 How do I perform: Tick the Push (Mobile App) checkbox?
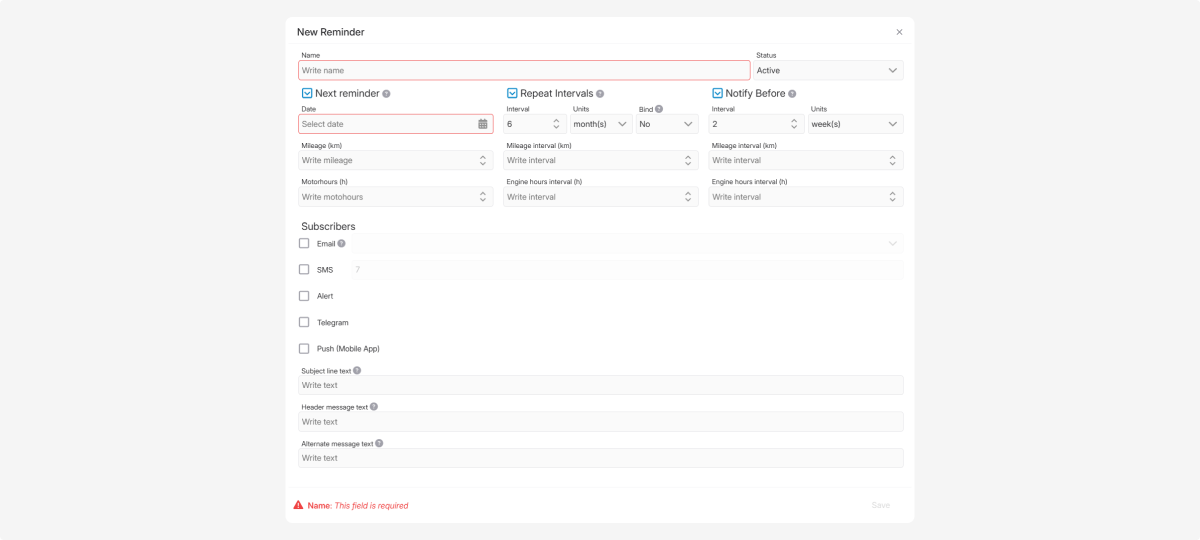tap(304, 349)
